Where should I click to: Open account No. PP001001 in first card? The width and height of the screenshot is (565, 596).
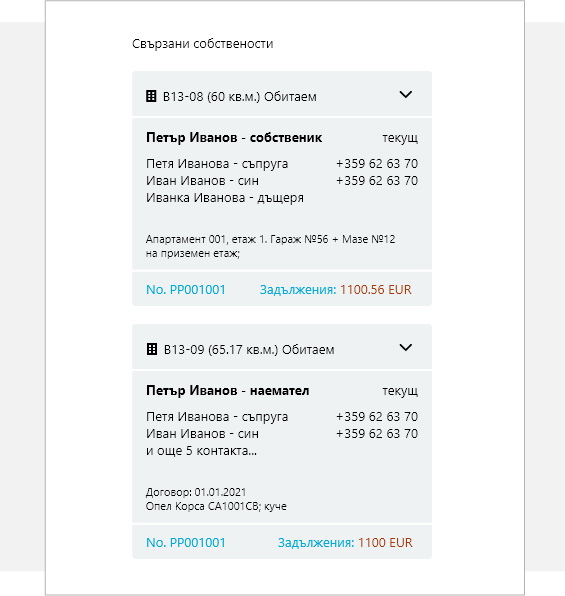(186, 290)
